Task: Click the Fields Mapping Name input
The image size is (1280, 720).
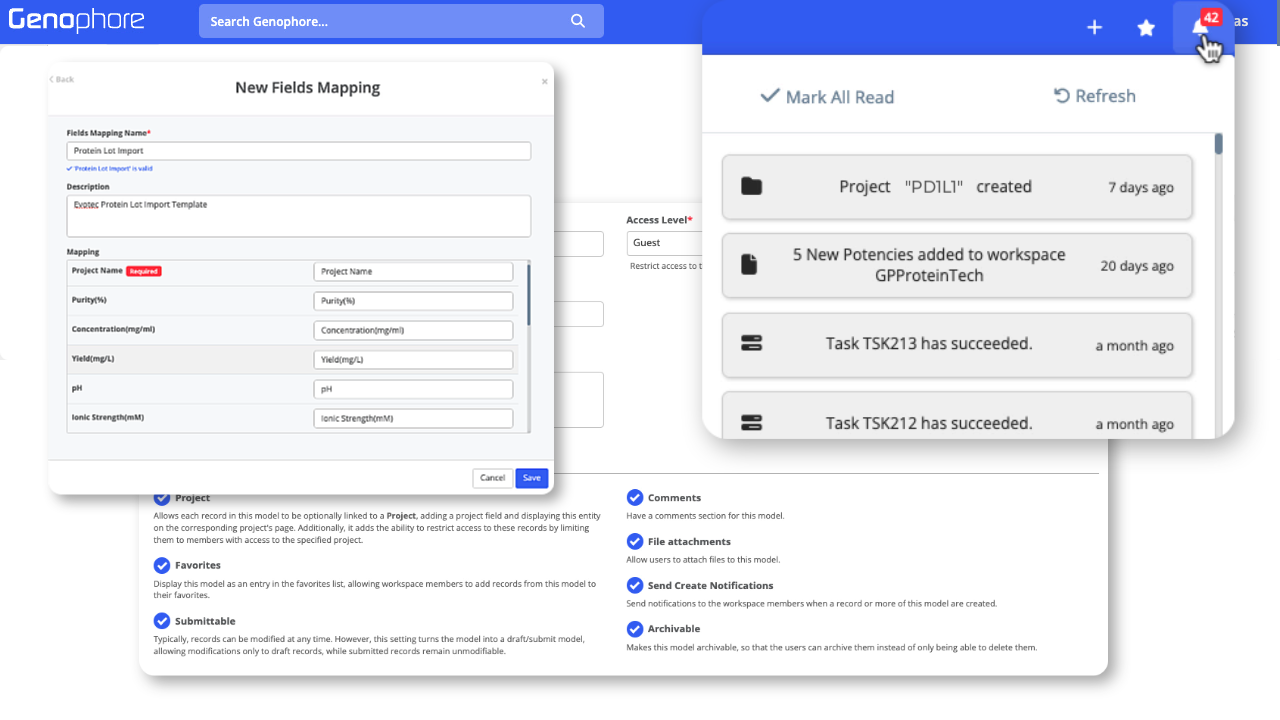Action: coord(299,151)
